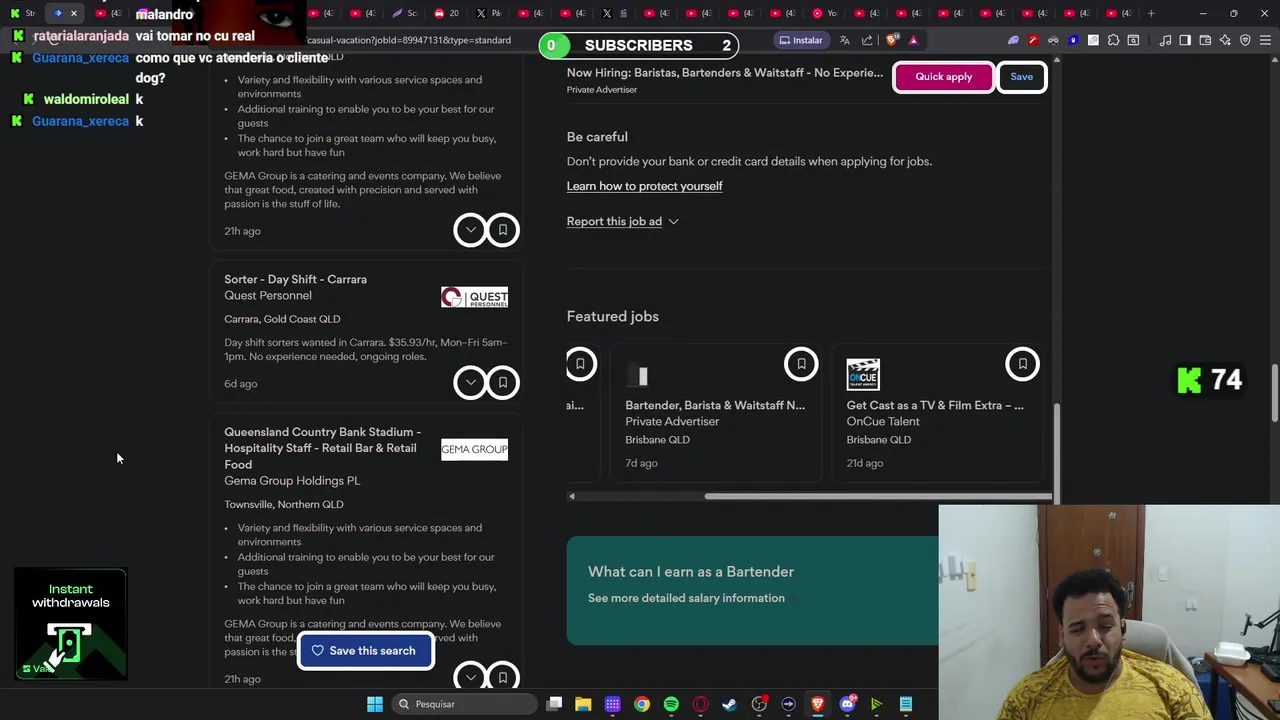Open the Queensland Country Bank Stadium job title

click(322, 448)
